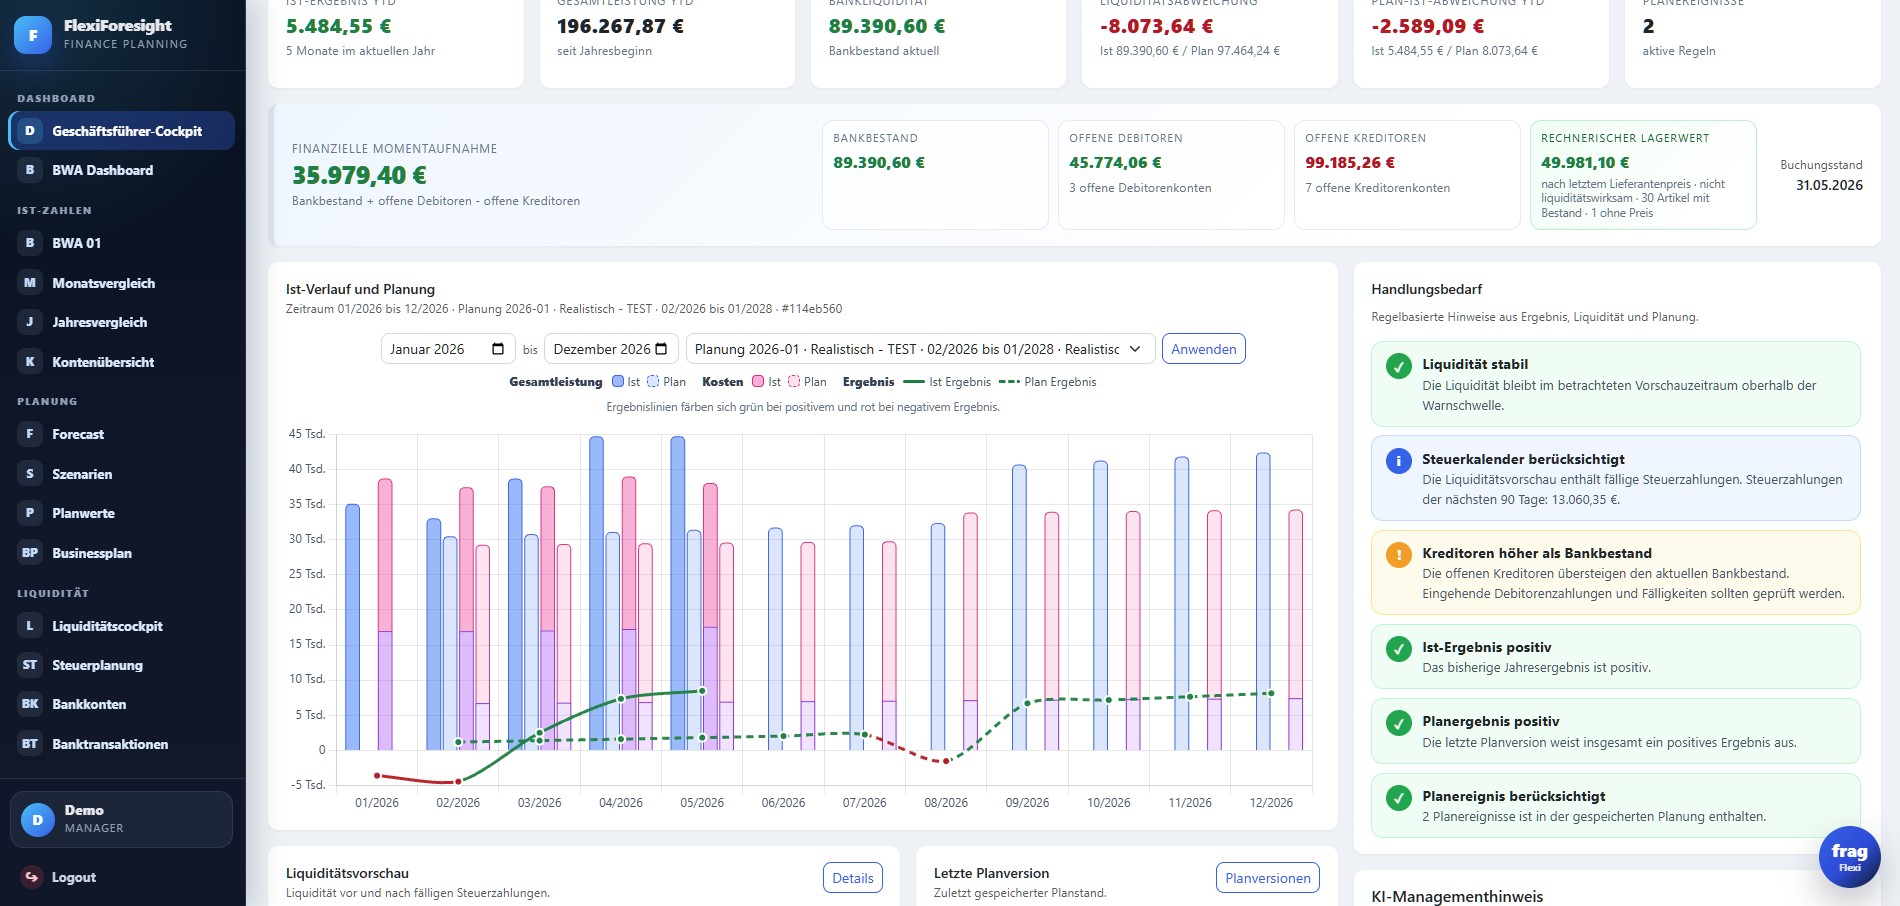Open the Planung version dropdown
The width and height of the screenshot is (1900, 906).
(x=920, y=349)
